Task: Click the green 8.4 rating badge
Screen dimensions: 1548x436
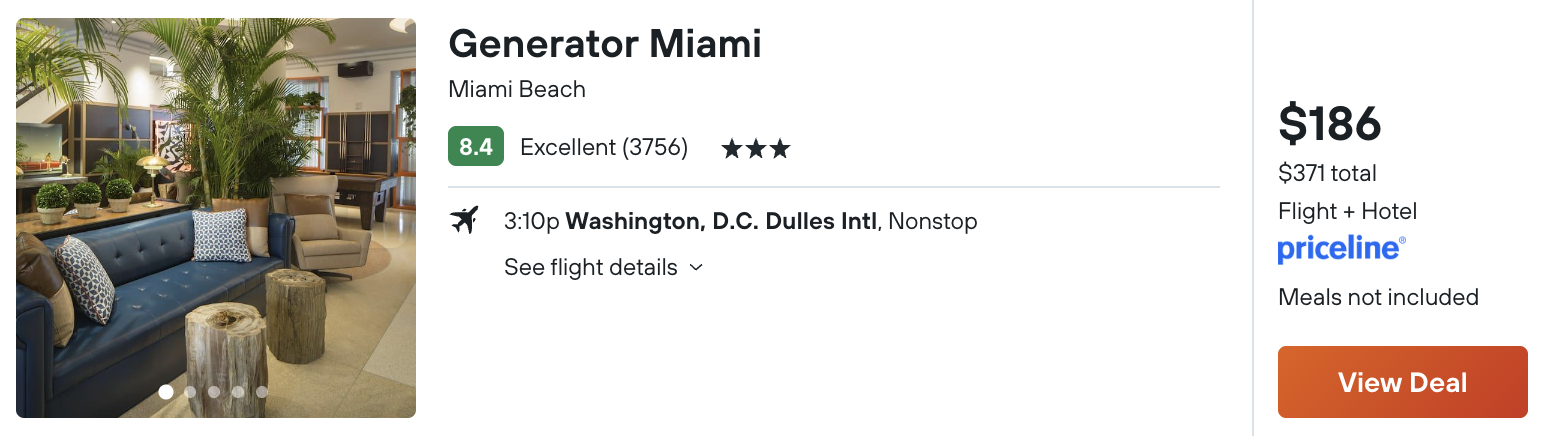Action: [476, 147]
